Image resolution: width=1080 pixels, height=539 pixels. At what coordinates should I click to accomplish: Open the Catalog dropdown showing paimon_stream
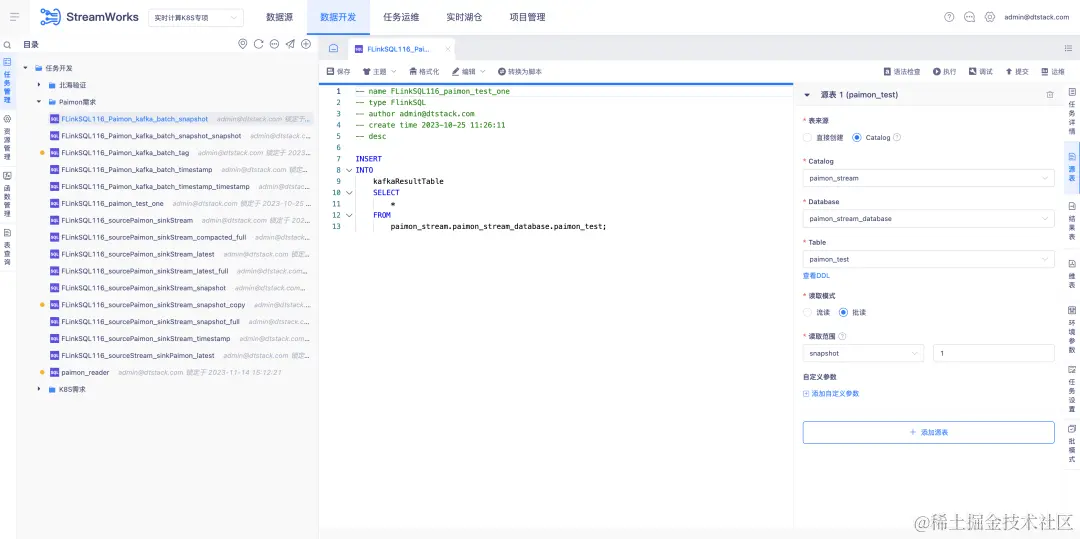[928, 178]
